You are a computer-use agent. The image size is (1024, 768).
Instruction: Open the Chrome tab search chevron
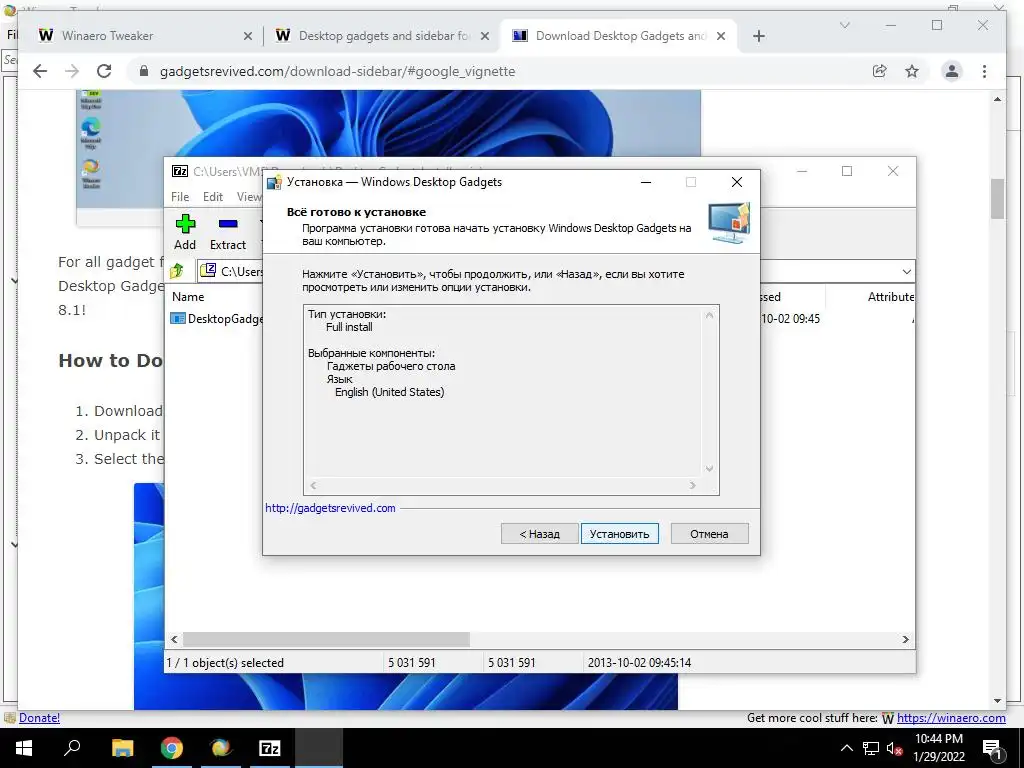pos(844,25)
